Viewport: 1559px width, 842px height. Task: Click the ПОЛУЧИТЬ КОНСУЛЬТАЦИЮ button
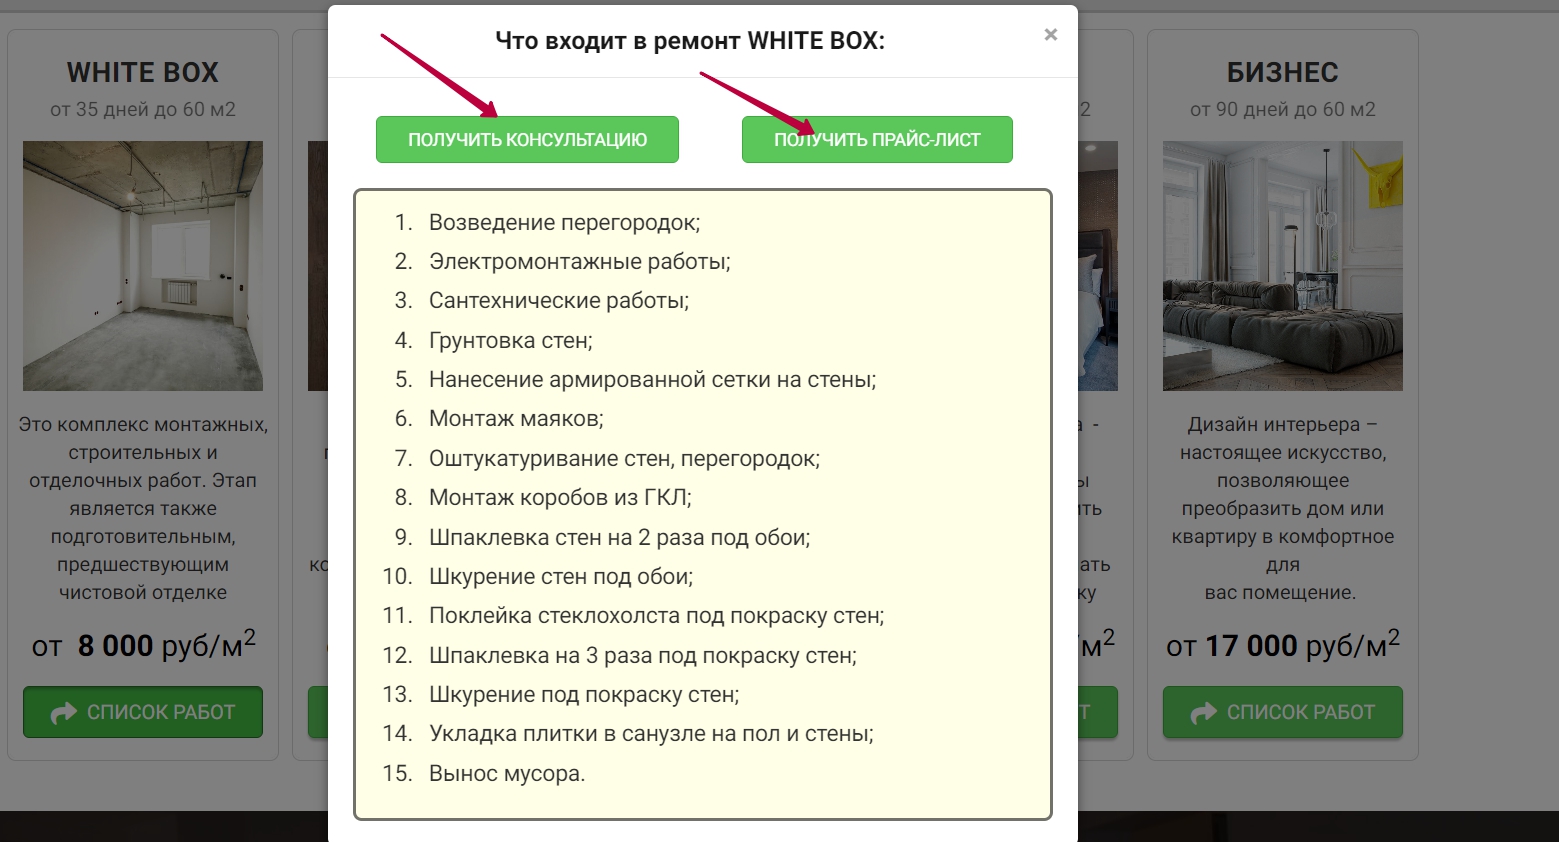527,140
